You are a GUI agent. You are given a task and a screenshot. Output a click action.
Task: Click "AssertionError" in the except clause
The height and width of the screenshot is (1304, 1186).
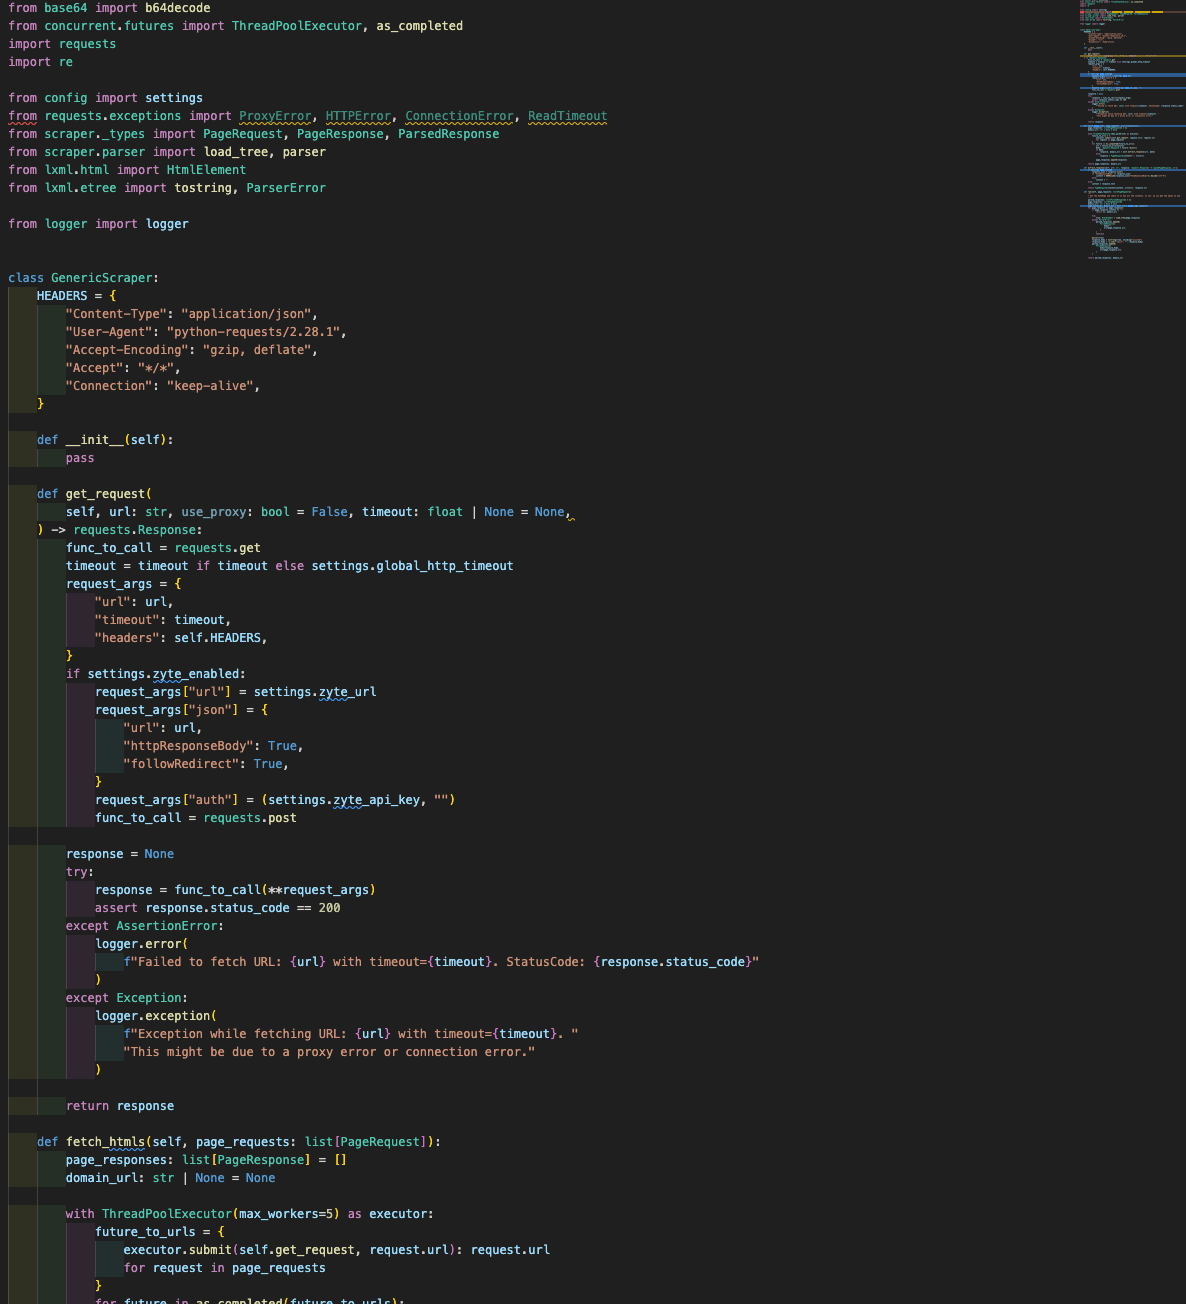point(167,926)
